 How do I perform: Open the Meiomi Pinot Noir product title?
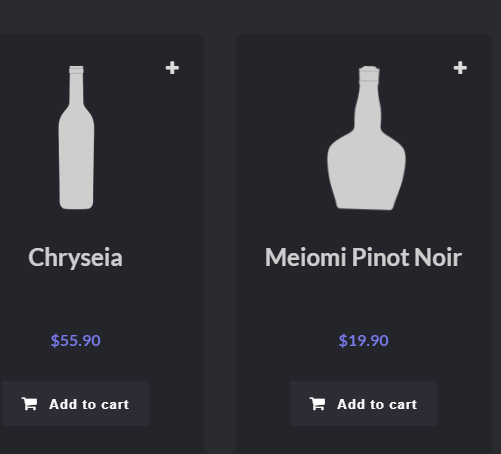tap(363, 258)
